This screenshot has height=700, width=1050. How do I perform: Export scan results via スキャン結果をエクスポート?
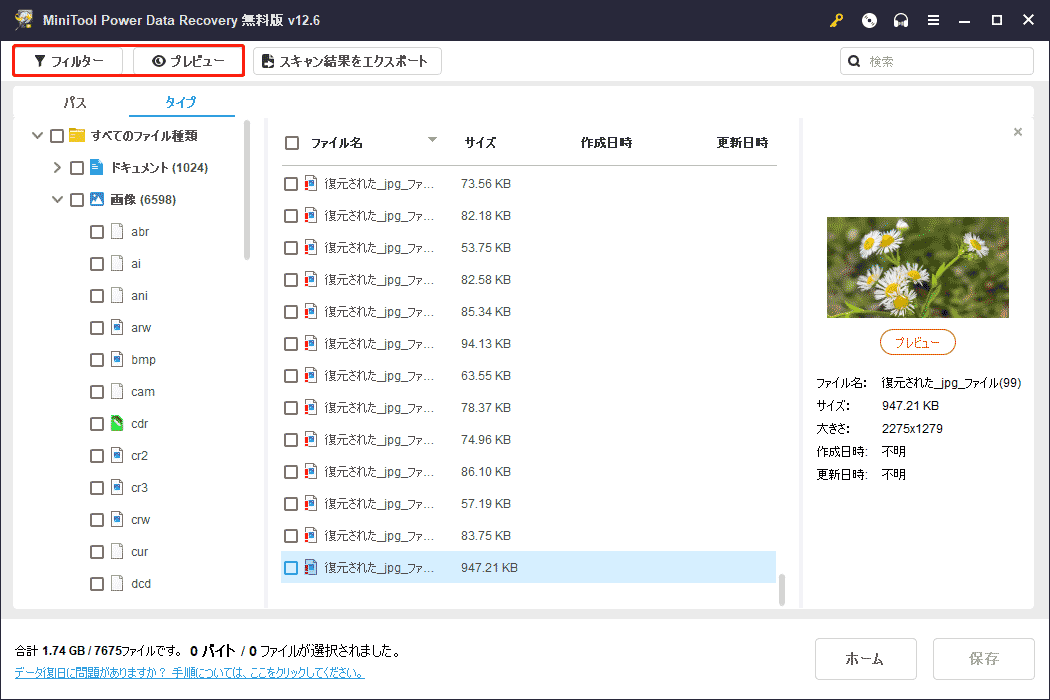347,60
